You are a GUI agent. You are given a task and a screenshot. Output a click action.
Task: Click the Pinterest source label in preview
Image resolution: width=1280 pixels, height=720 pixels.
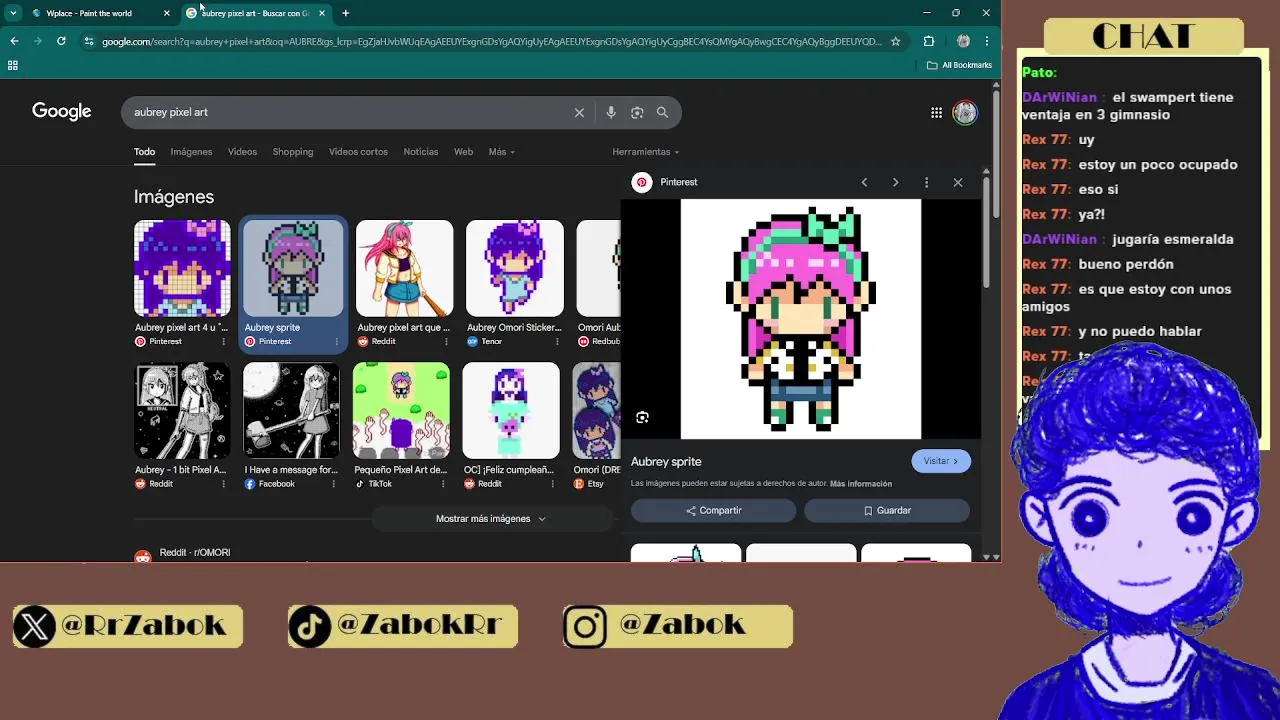pos(679,182)
